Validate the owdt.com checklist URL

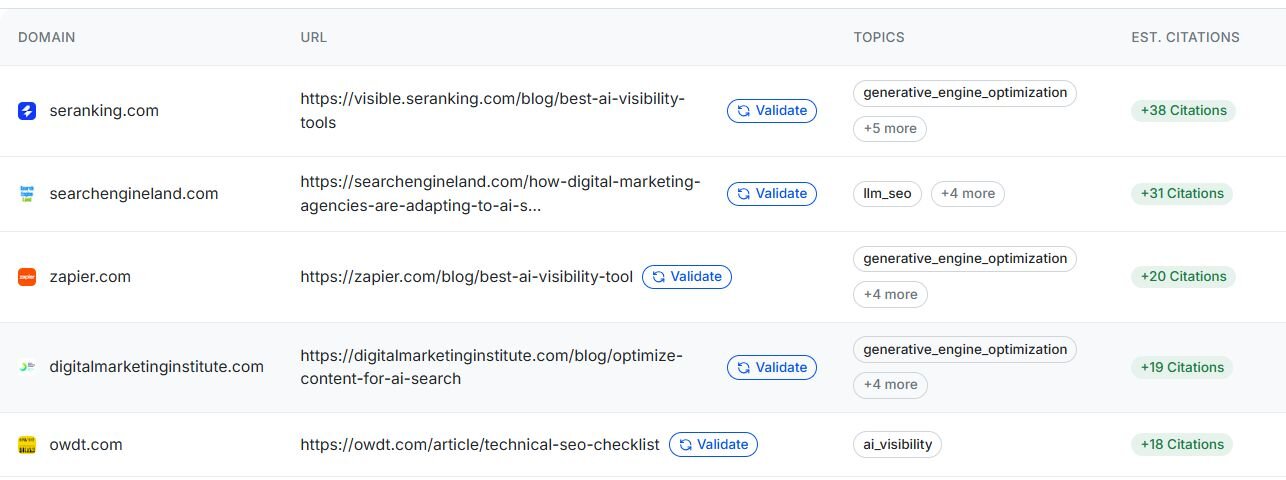pyautogui.click(x=713, y=445)
